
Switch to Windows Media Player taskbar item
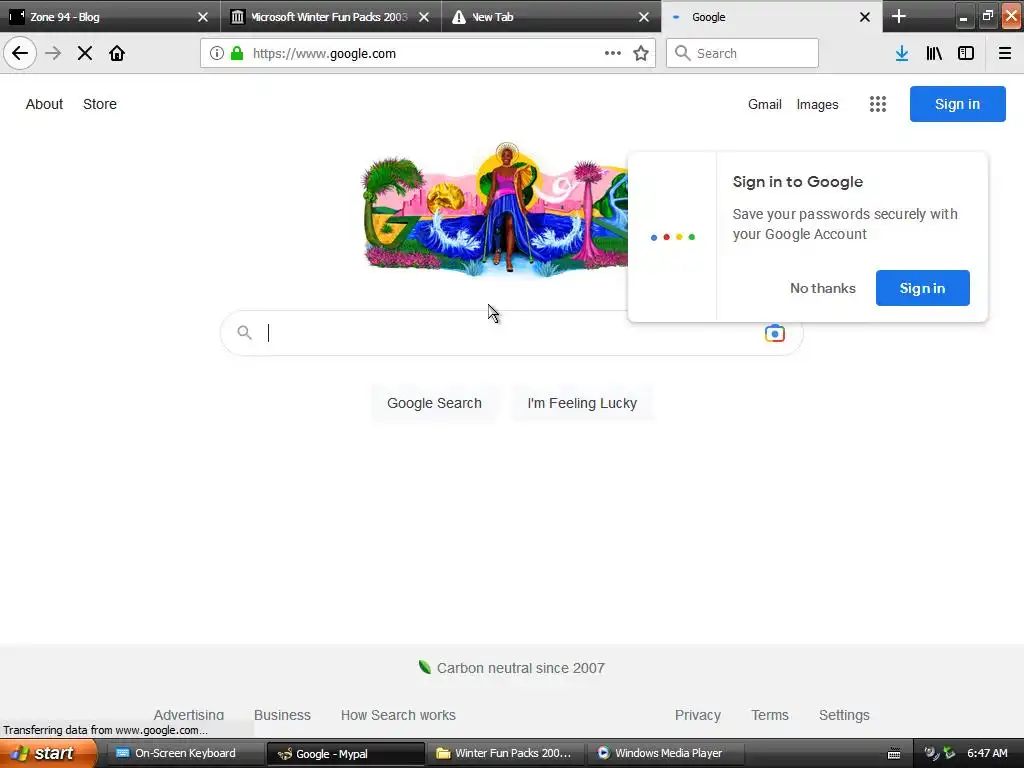click(x=664, y=753)
